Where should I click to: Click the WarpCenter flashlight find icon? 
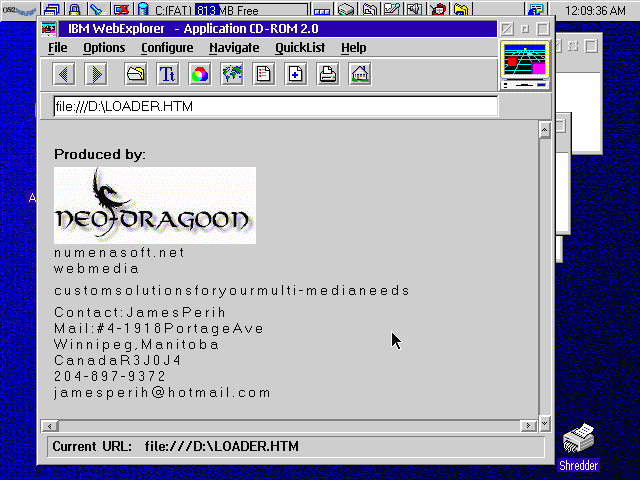tap(98, 10)
